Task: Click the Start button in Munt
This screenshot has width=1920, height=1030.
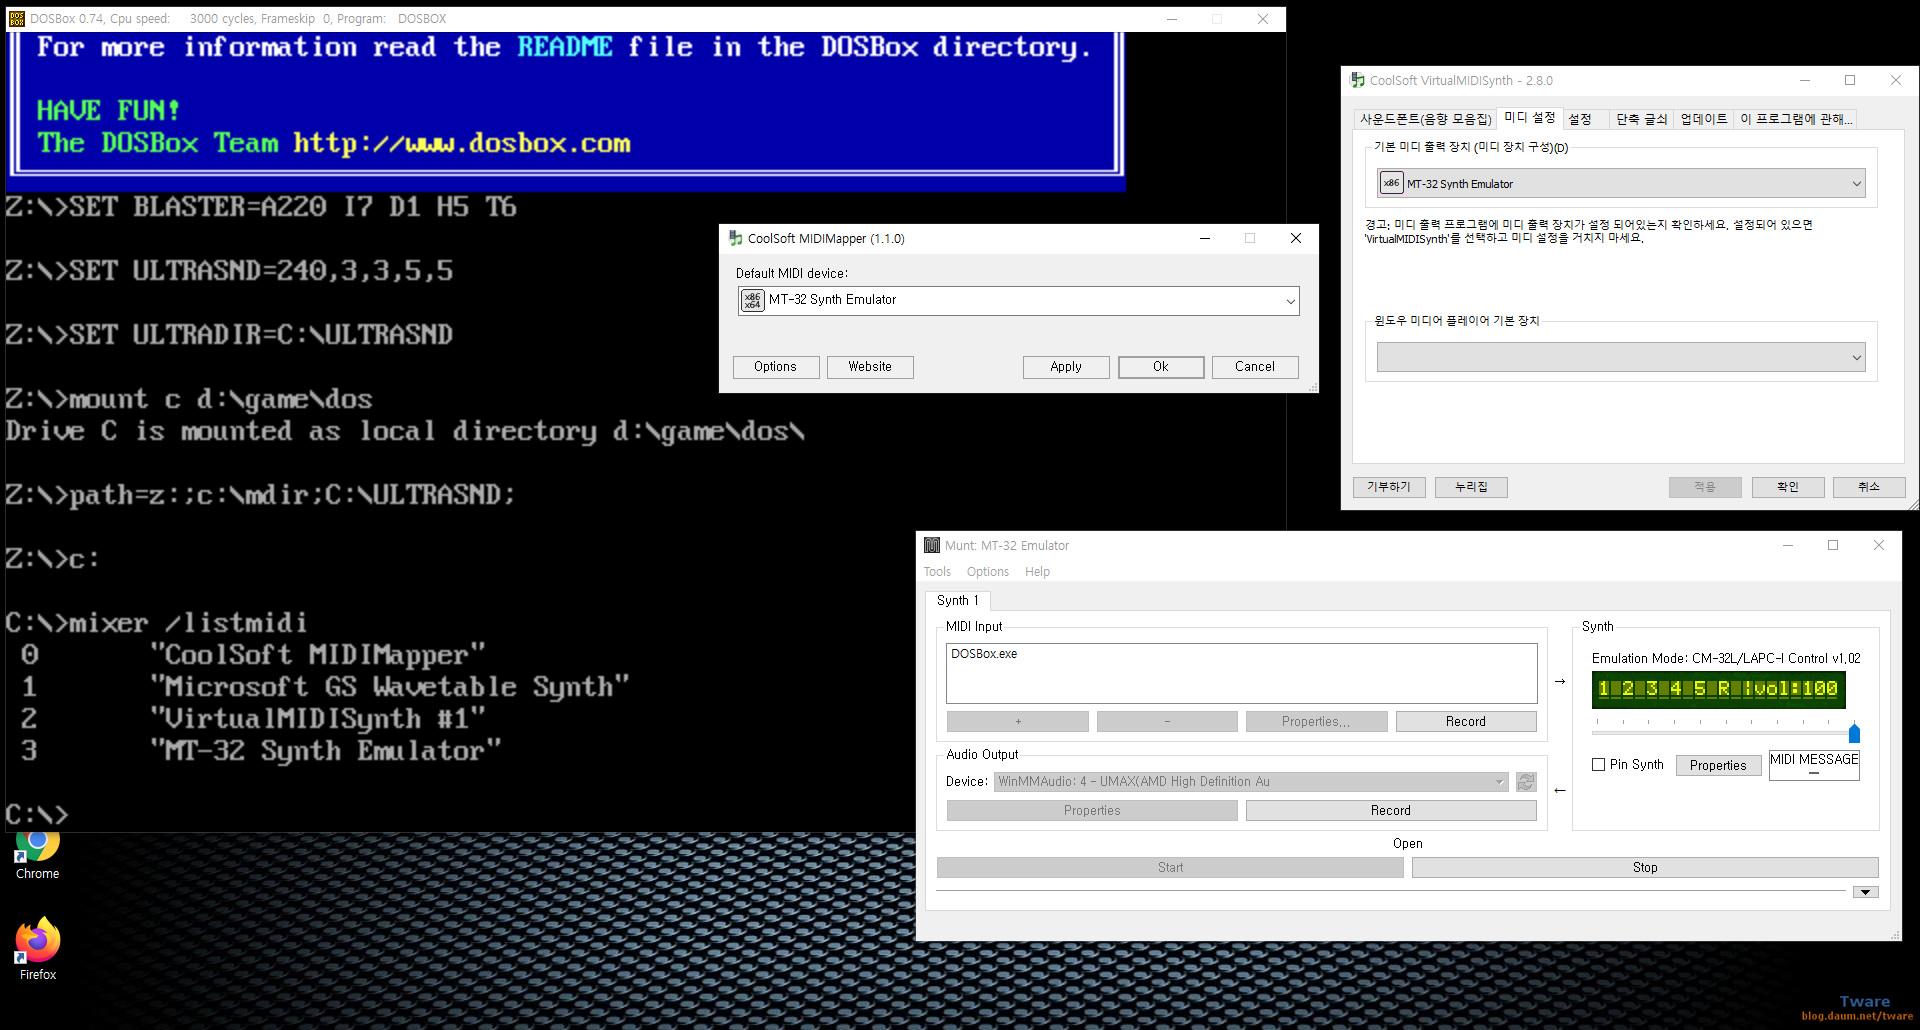Action: (x=1170, y=867)
